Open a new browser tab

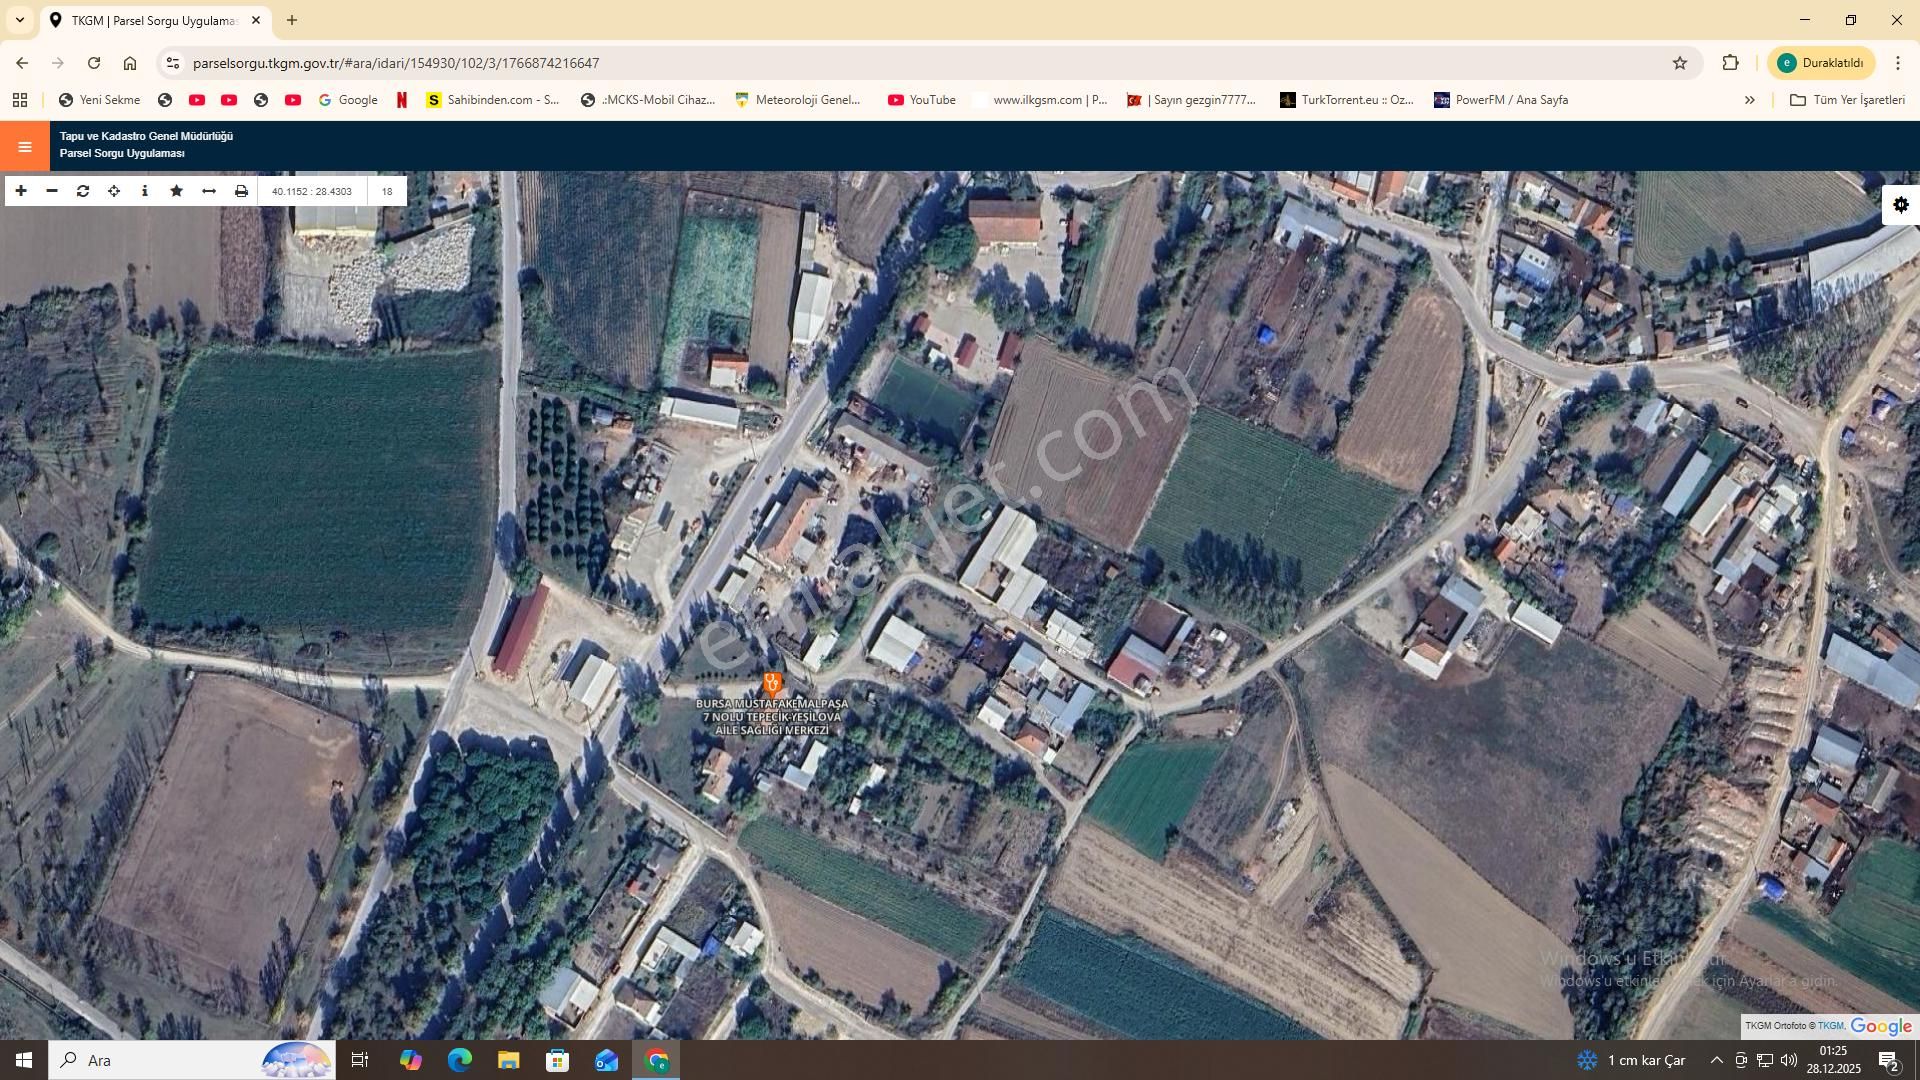click(x=292, y=20)
